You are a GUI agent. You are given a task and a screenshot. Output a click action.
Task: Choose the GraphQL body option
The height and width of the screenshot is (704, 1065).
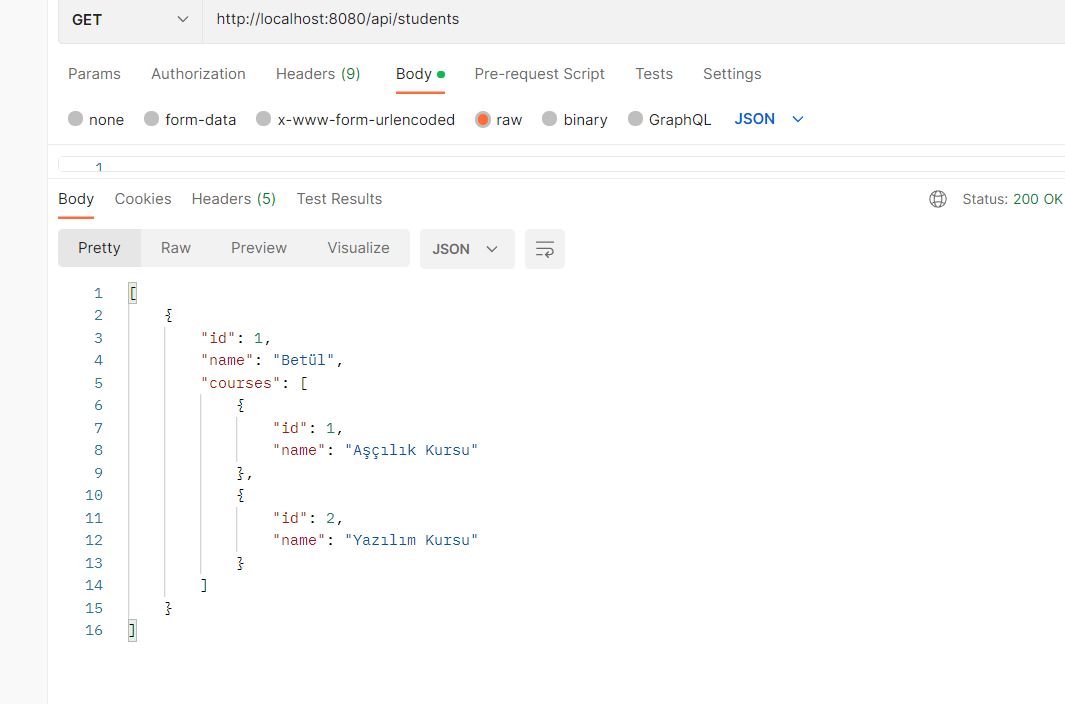669,119
